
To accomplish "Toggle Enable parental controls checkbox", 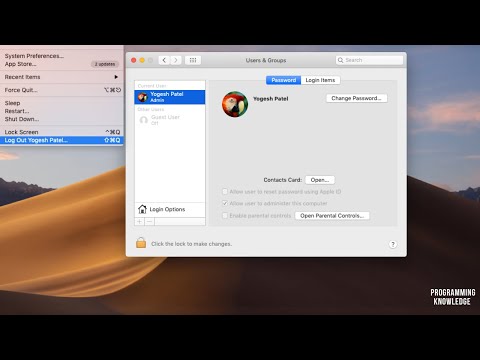I will 225,216.
